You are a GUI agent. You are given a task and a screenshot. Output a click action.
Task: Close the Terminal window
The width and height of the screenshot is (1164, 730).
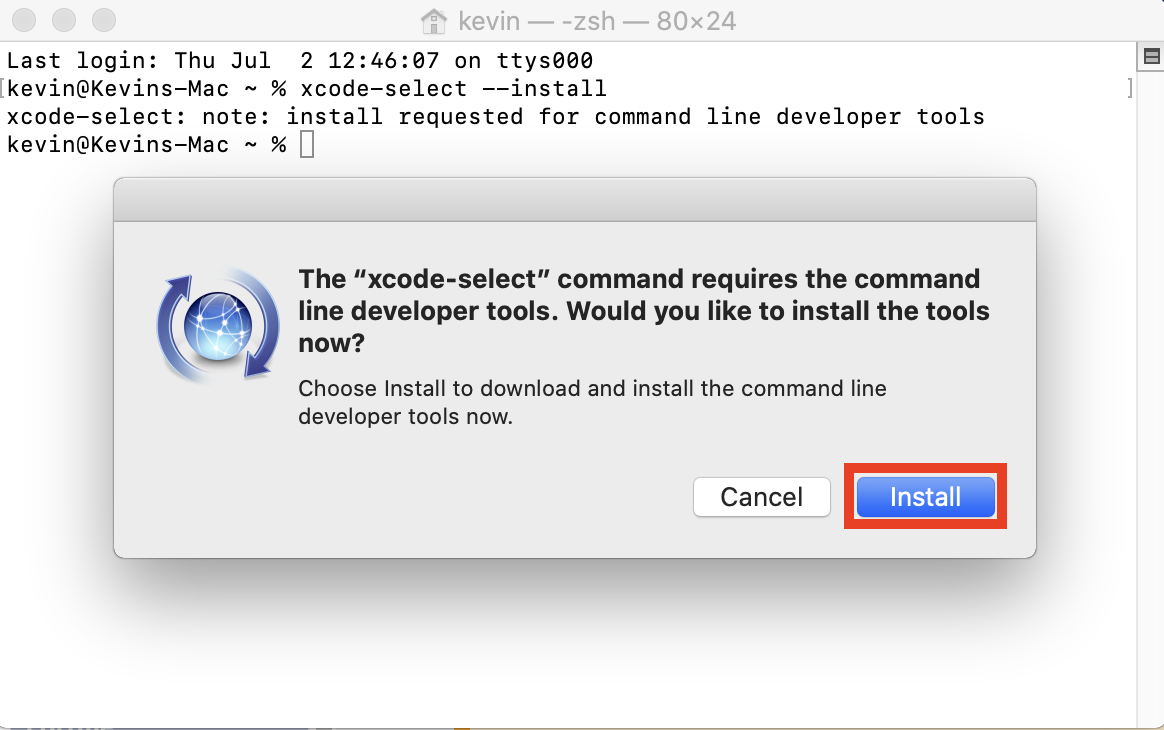pos(24,20)
